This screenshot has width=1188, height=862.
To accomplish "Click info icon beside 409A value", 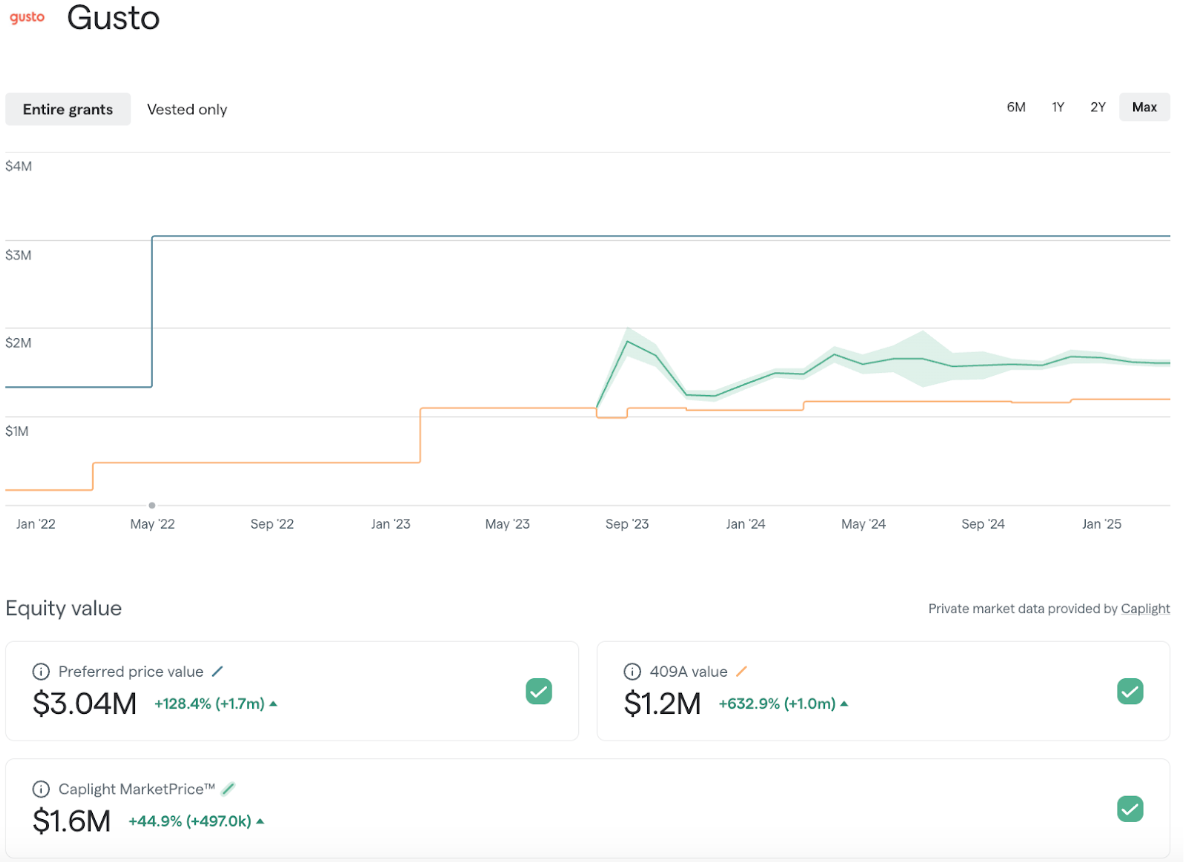I will click(632, 672).
